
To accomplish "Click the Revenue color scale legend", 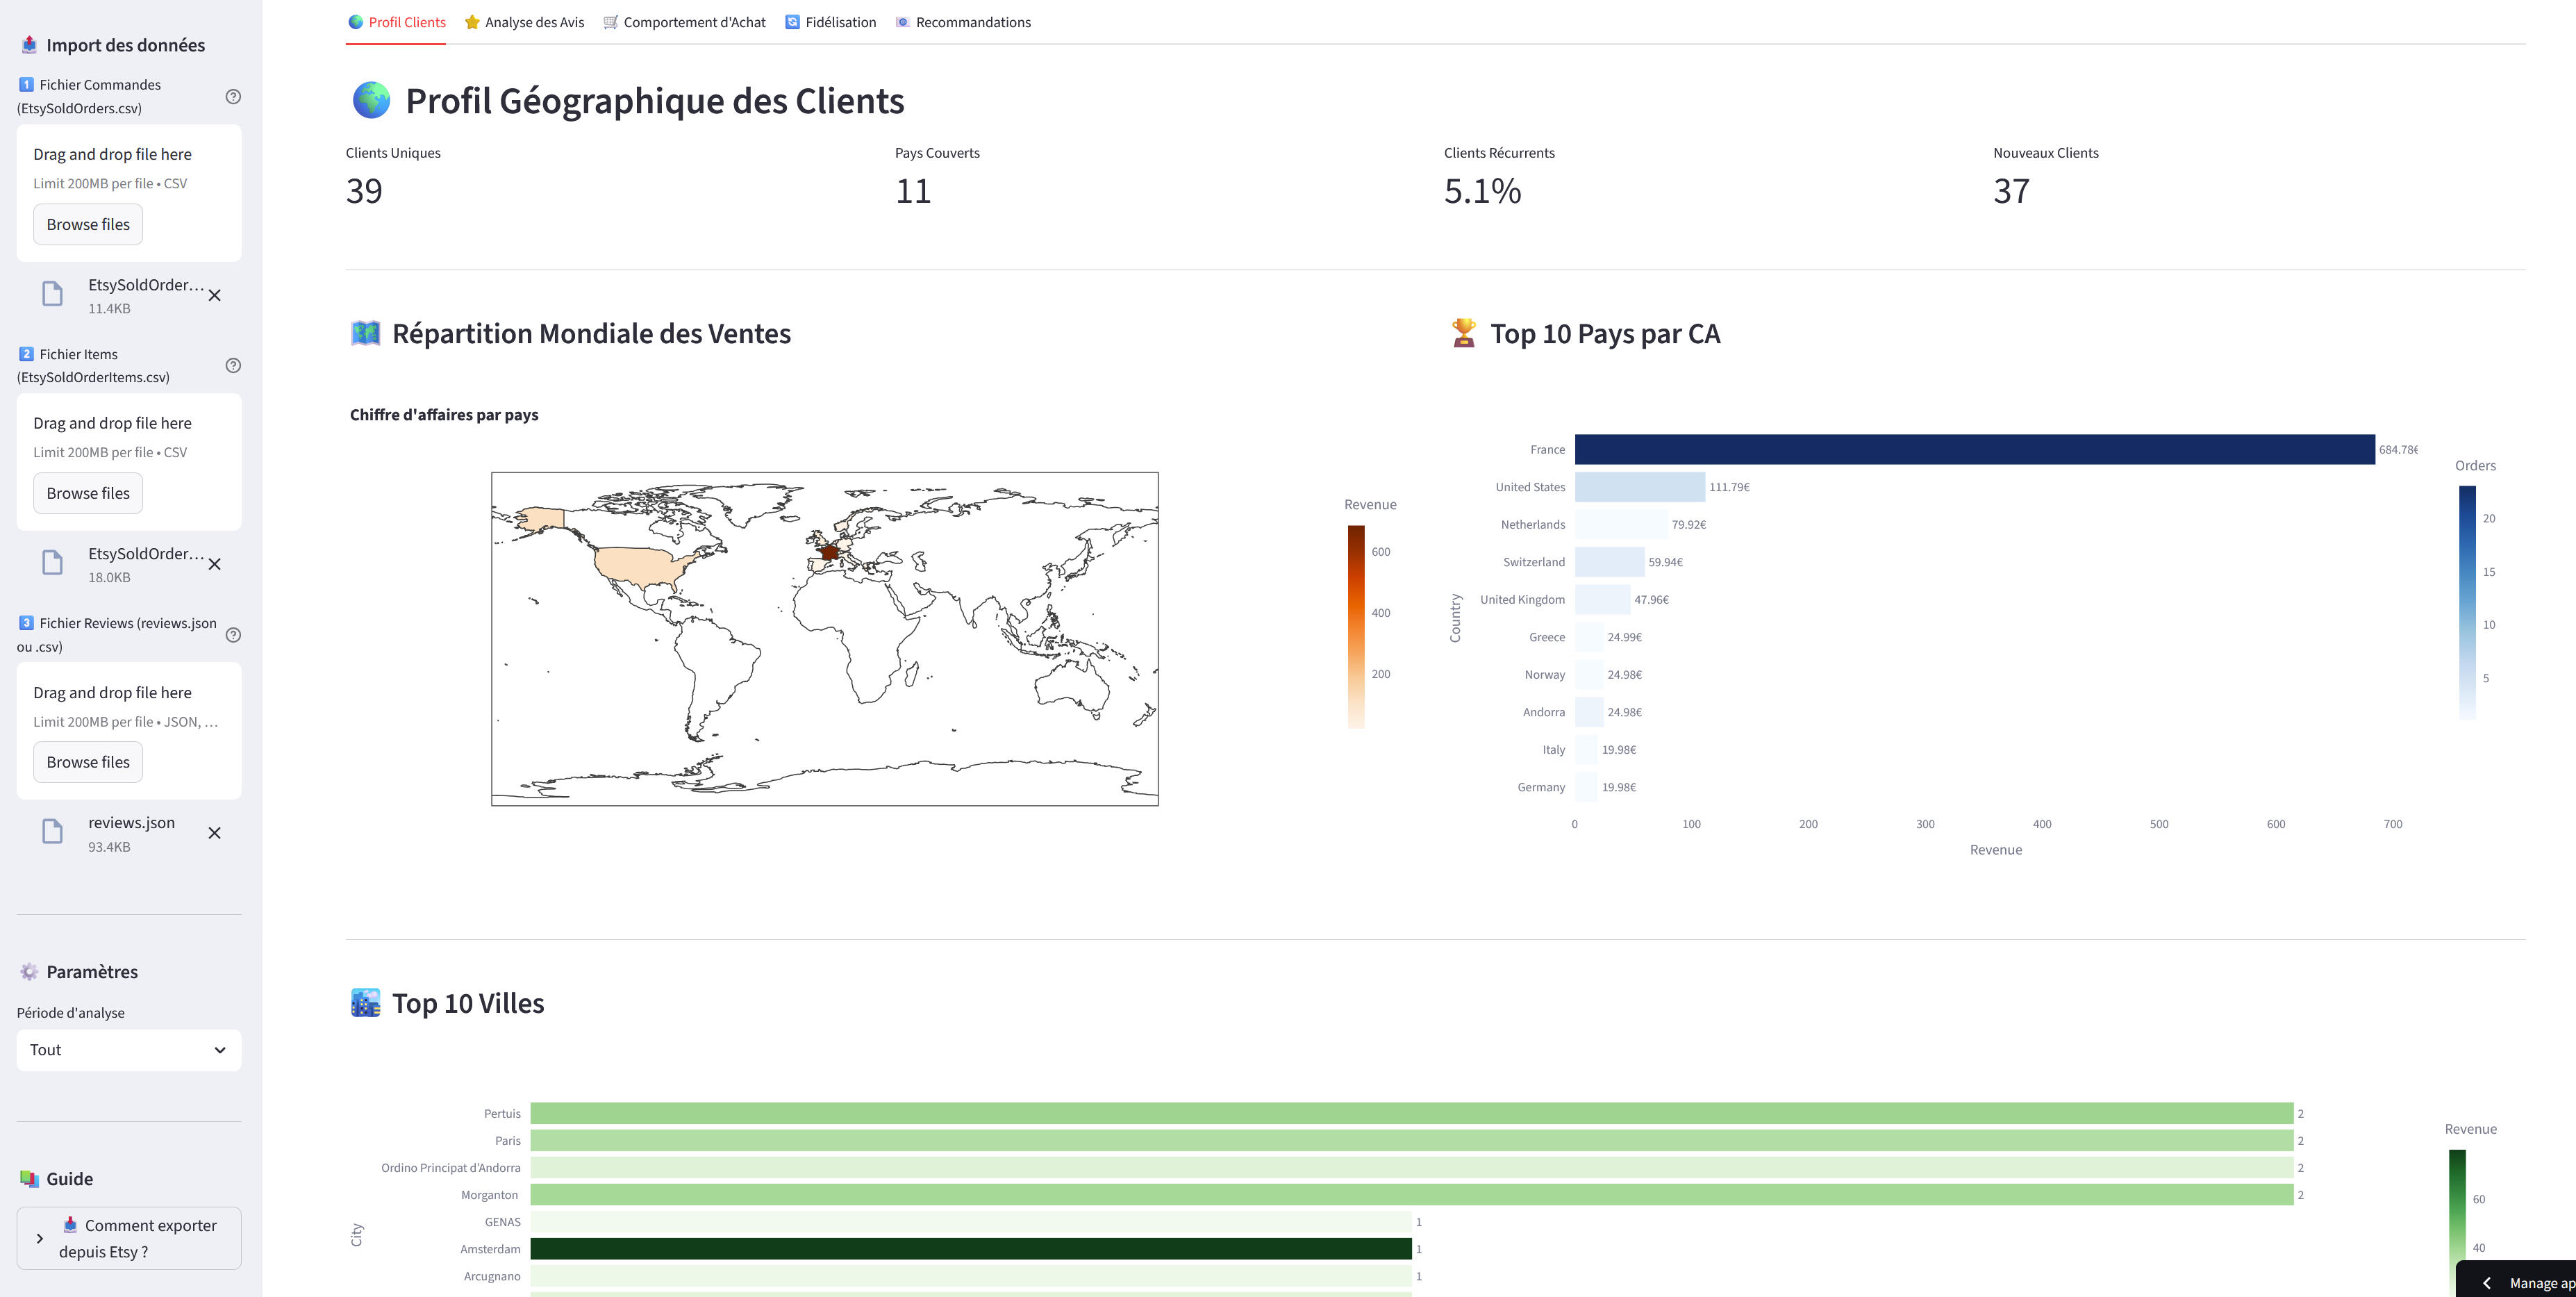I will (x=1357, y=630).
